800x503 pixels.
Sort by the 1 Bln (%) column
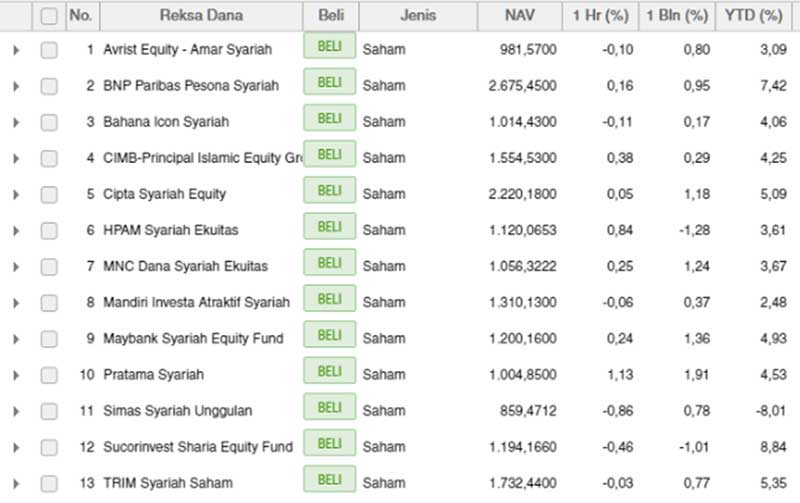[x=677, y=15]
